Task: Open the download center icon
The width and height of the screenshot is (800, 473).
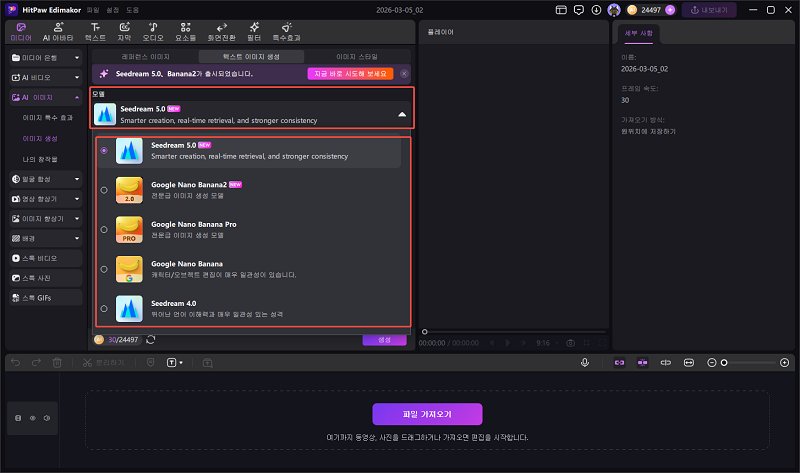Action: pyautogui.click(x=596, y=10)
